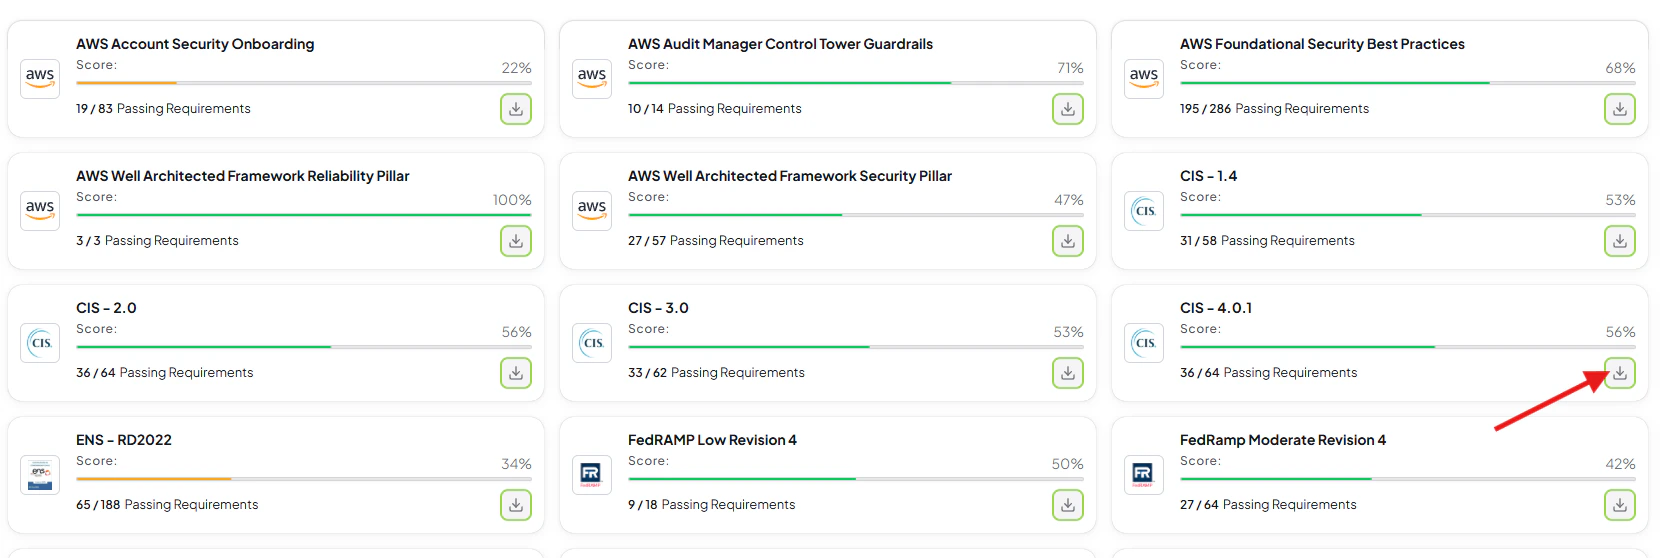This screenshot has height=558, width=1660.
Task: Download FedRamp Moderate Revision 4 report
Action: click(1620, 505)
